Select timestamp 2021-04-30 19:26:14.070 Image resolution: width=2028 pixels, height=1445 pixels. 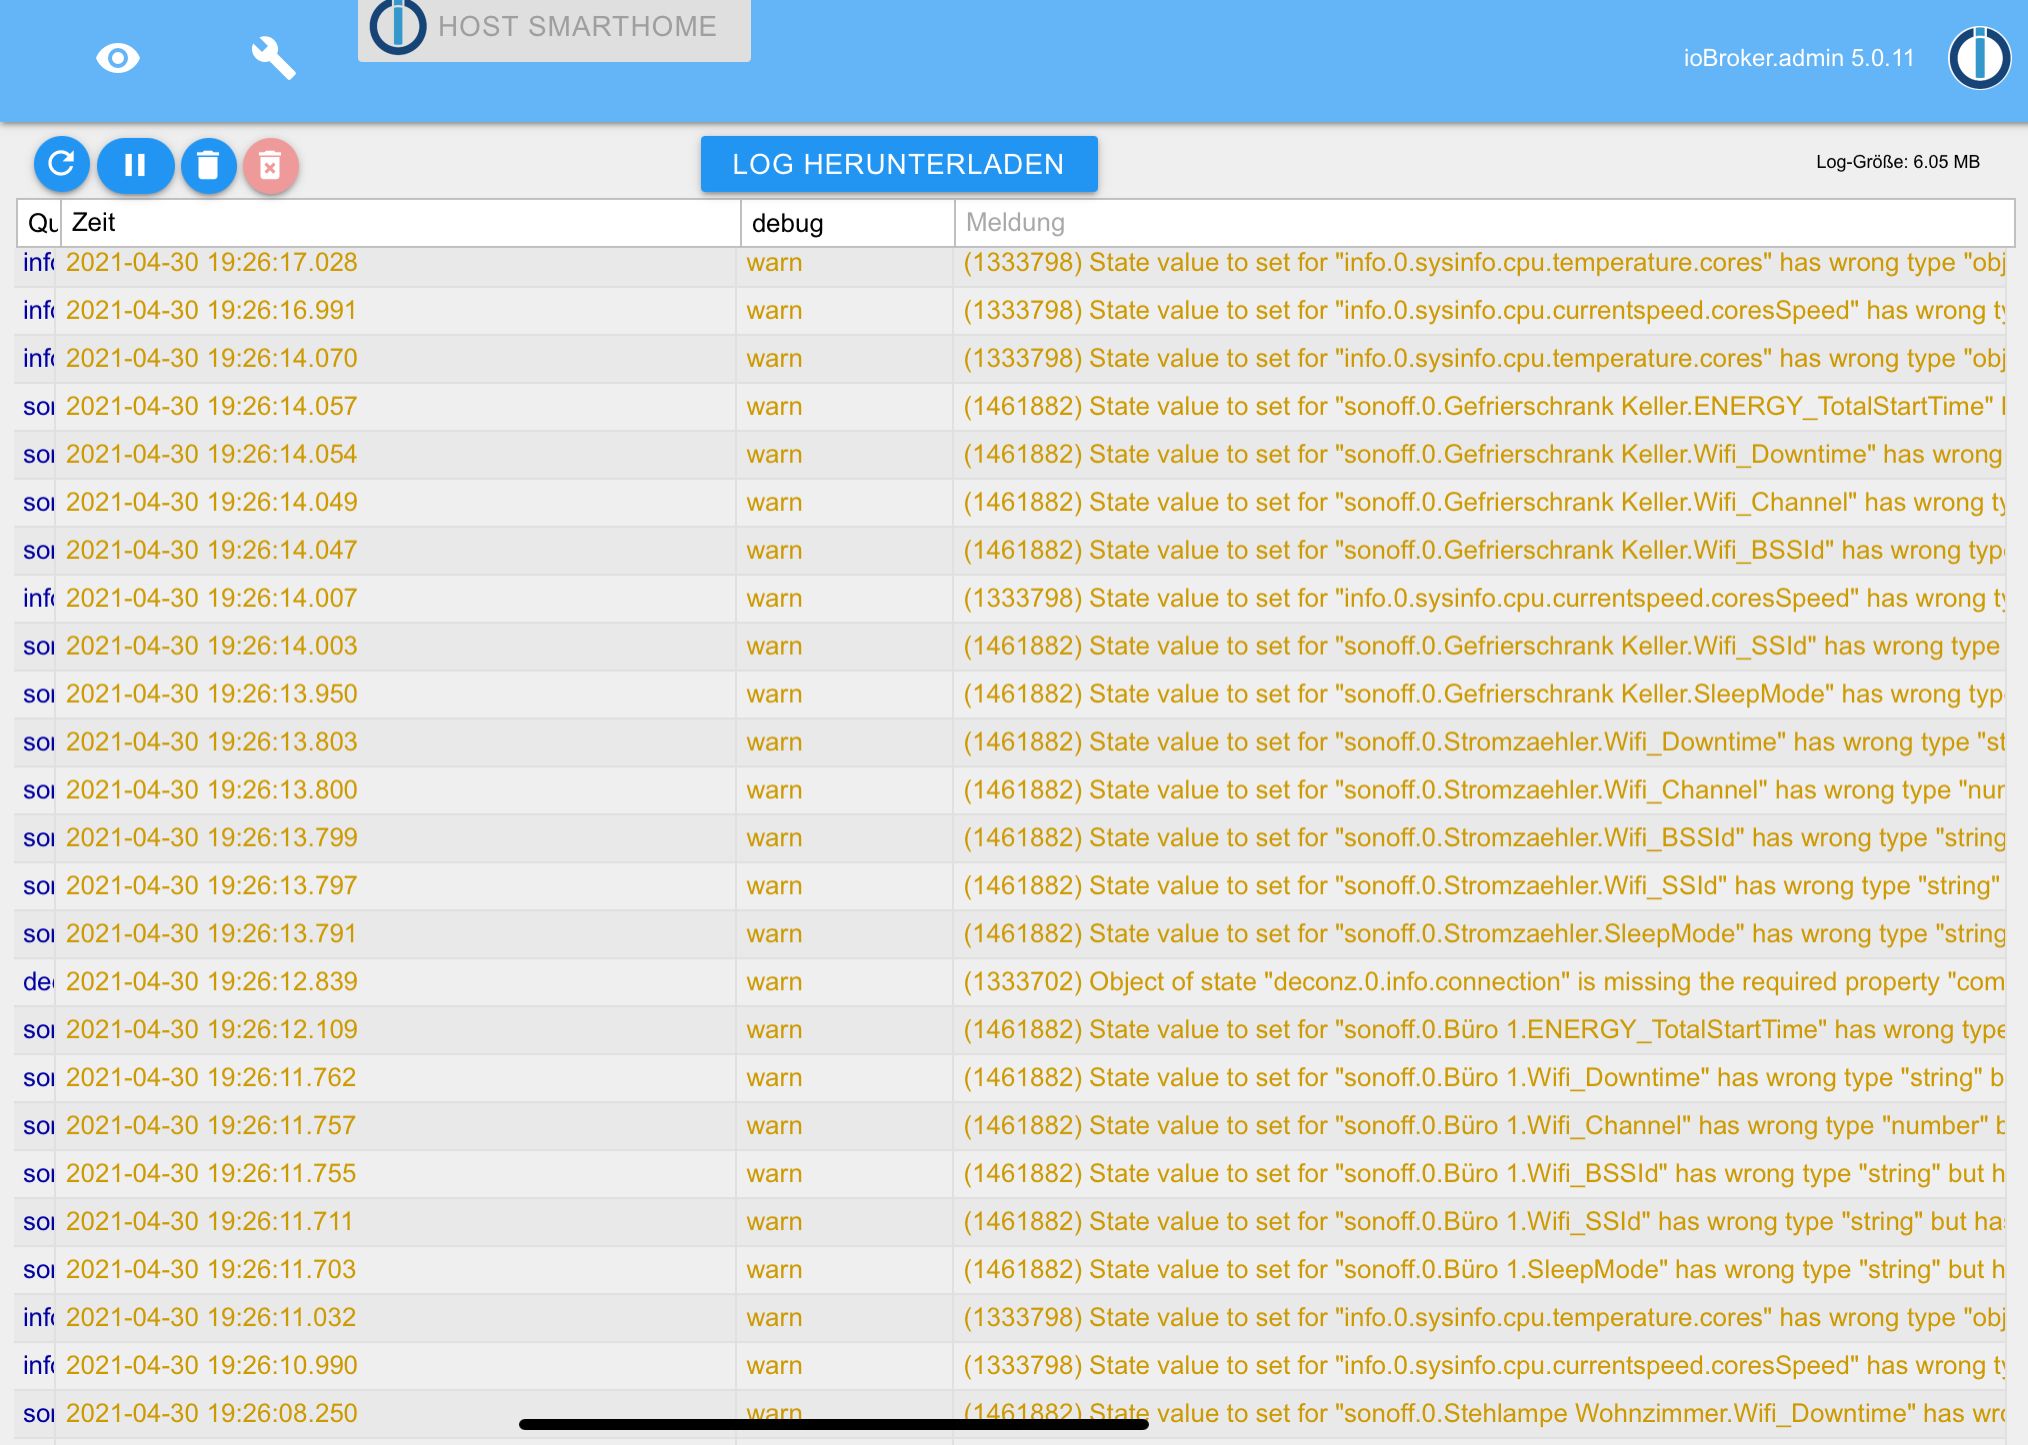[x=212, y=358]
